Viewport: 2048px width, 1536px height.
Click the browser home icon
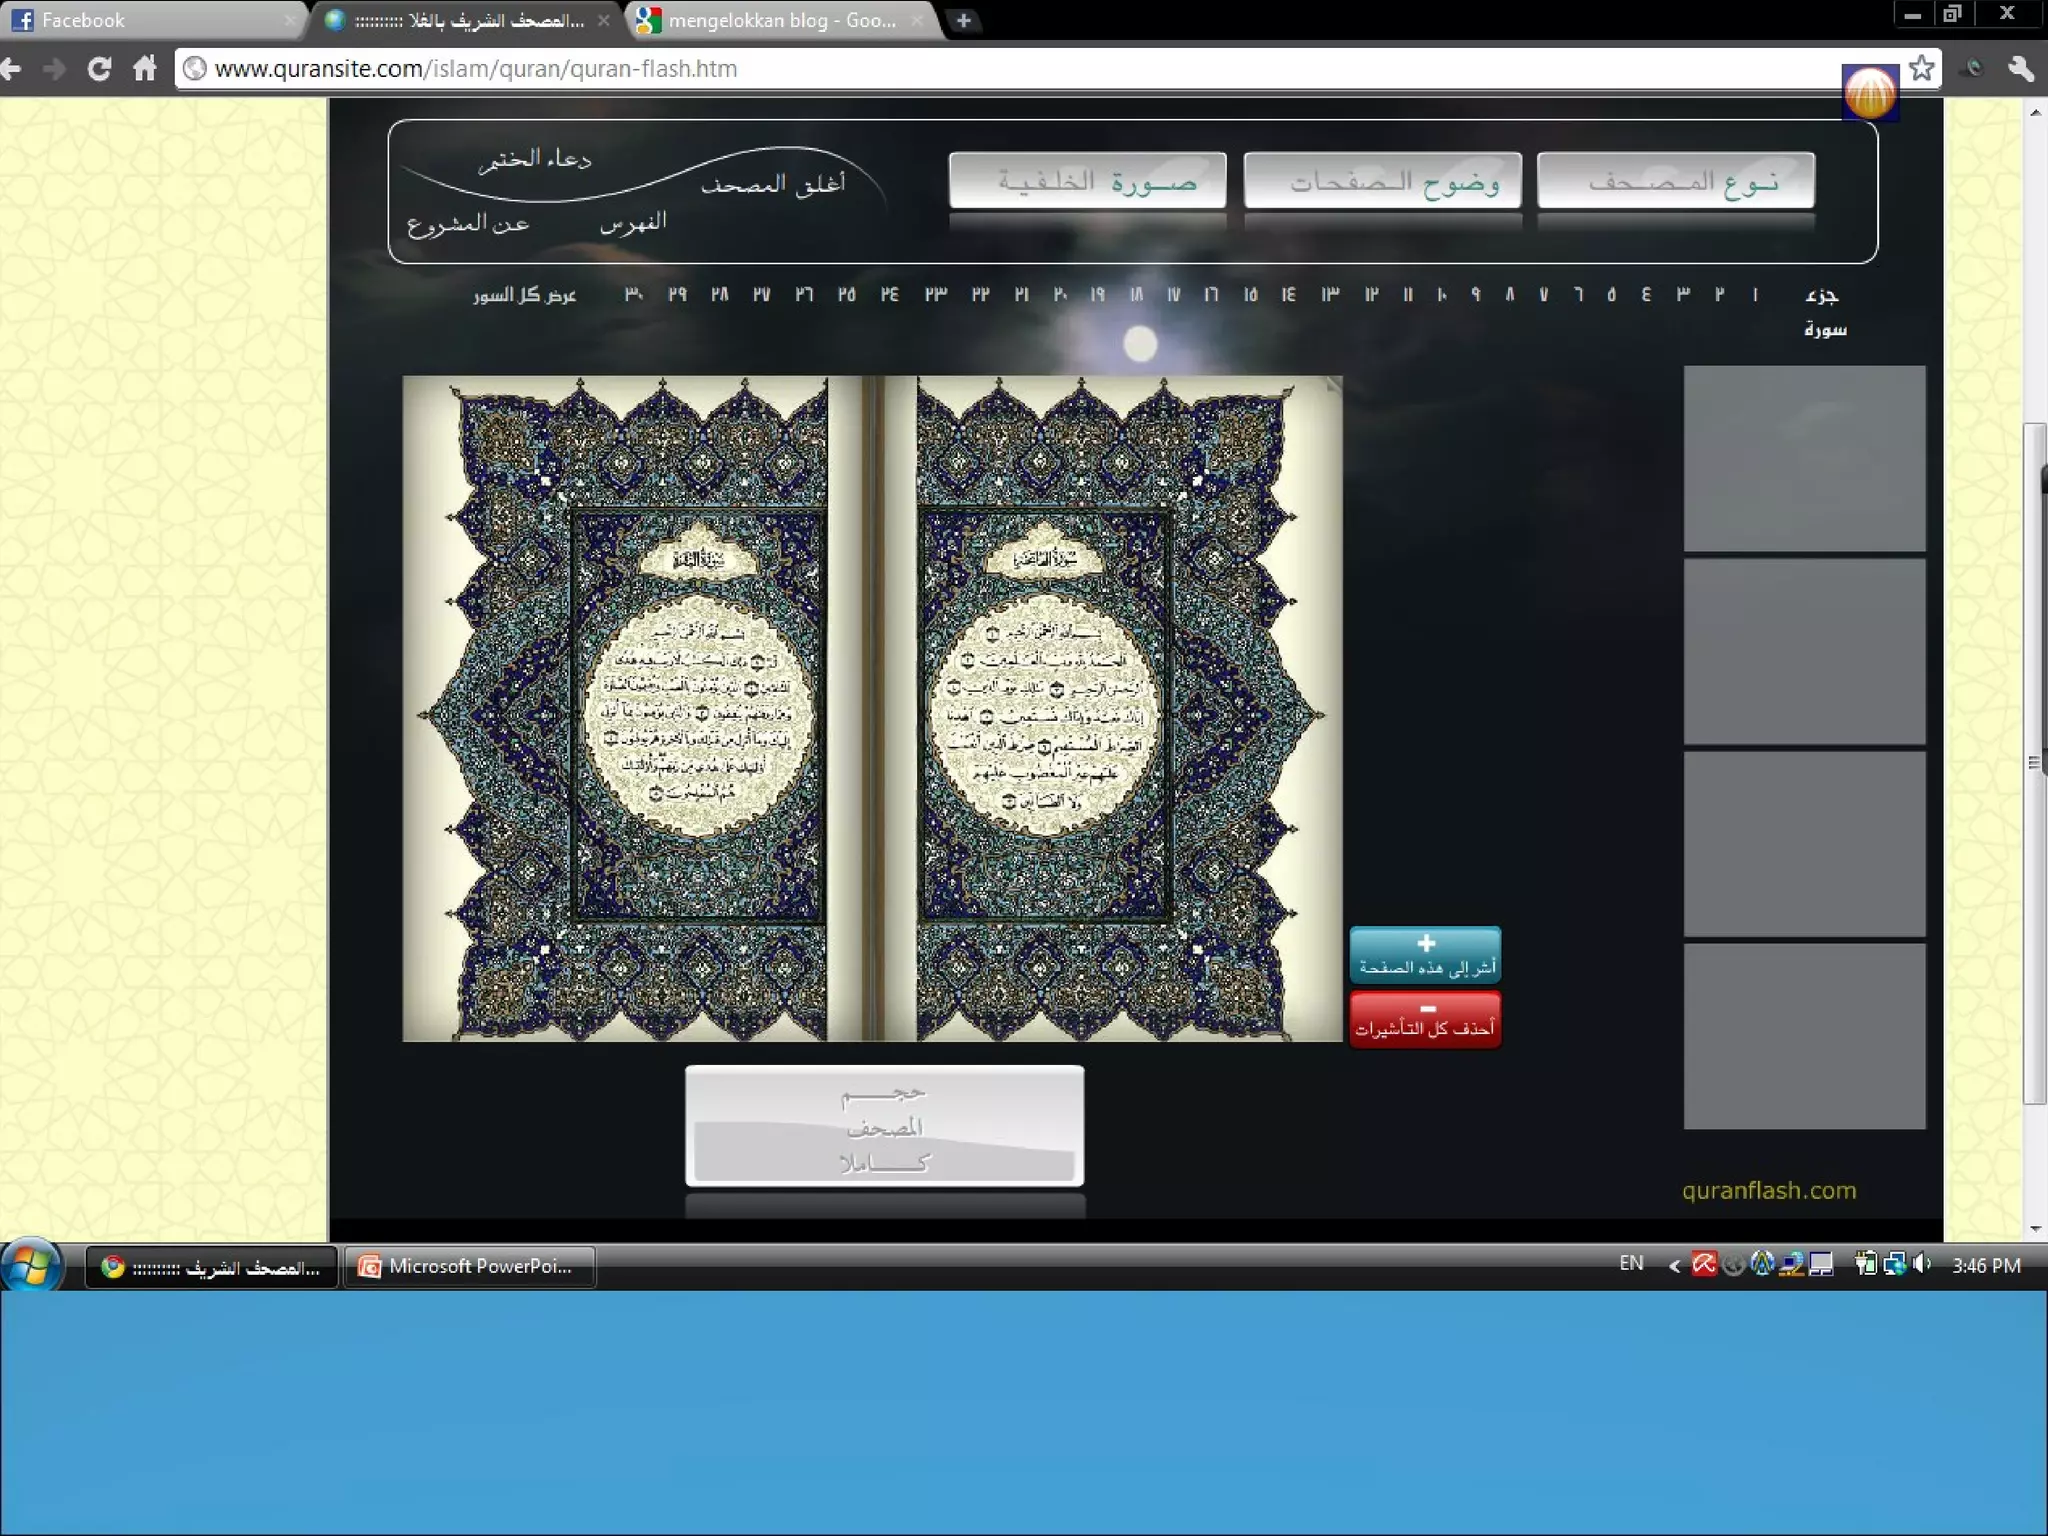point(145,69)
